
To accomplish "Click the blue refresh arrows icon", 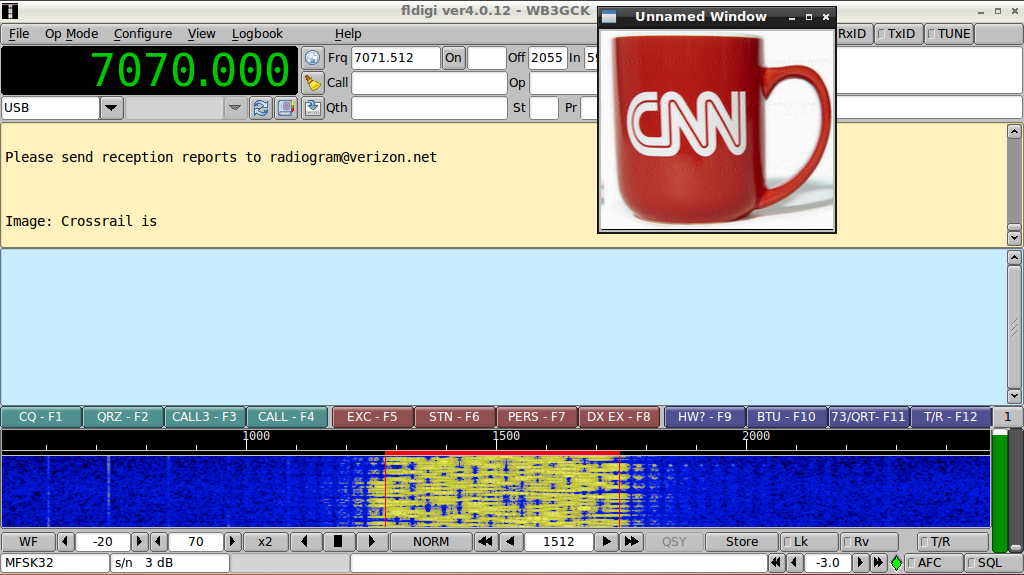I will (x=261, y=108).
